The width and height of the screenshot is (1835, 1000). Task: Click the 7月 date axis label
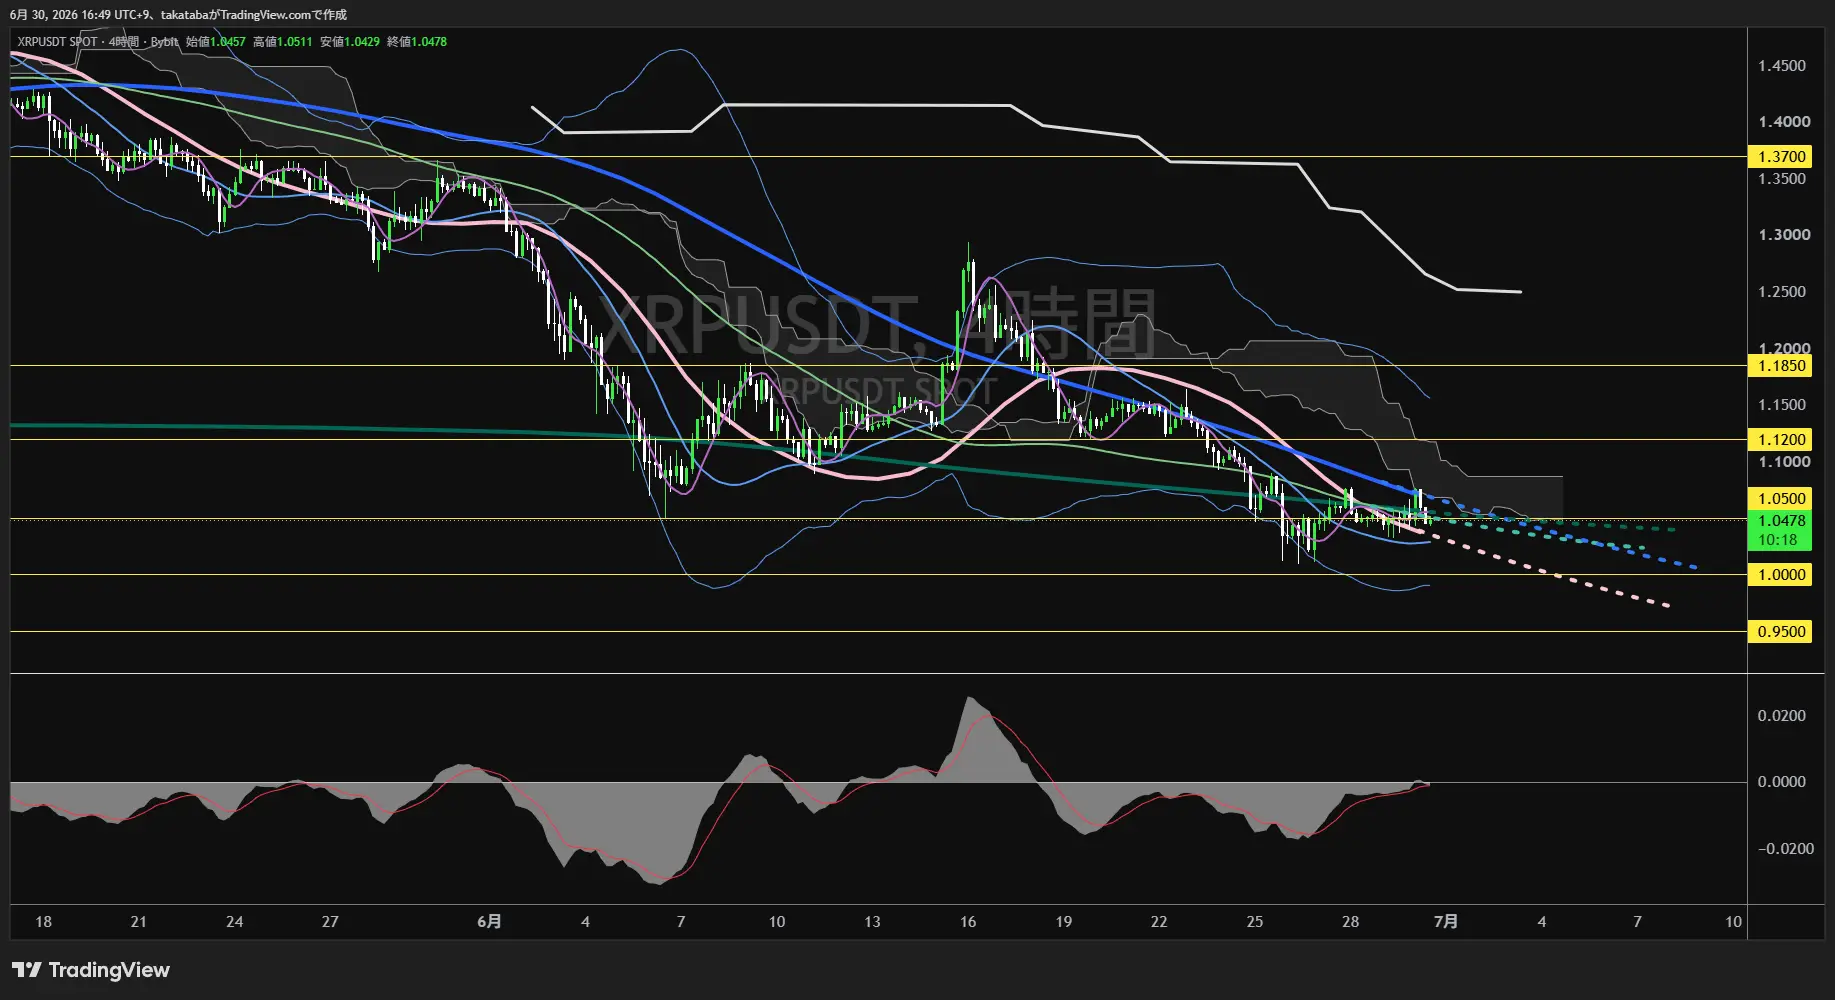(x=1445, y=922)
